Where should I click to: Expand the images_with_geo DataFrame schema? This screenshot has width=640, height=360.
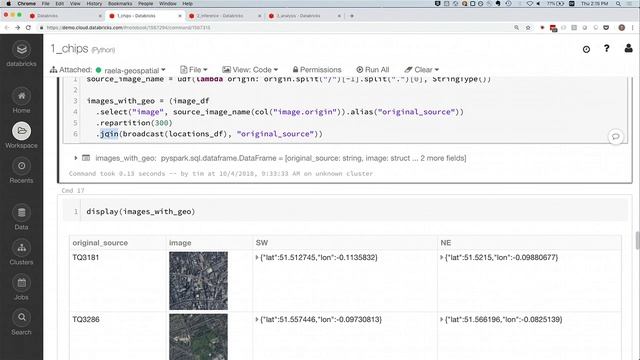[76, 158]
